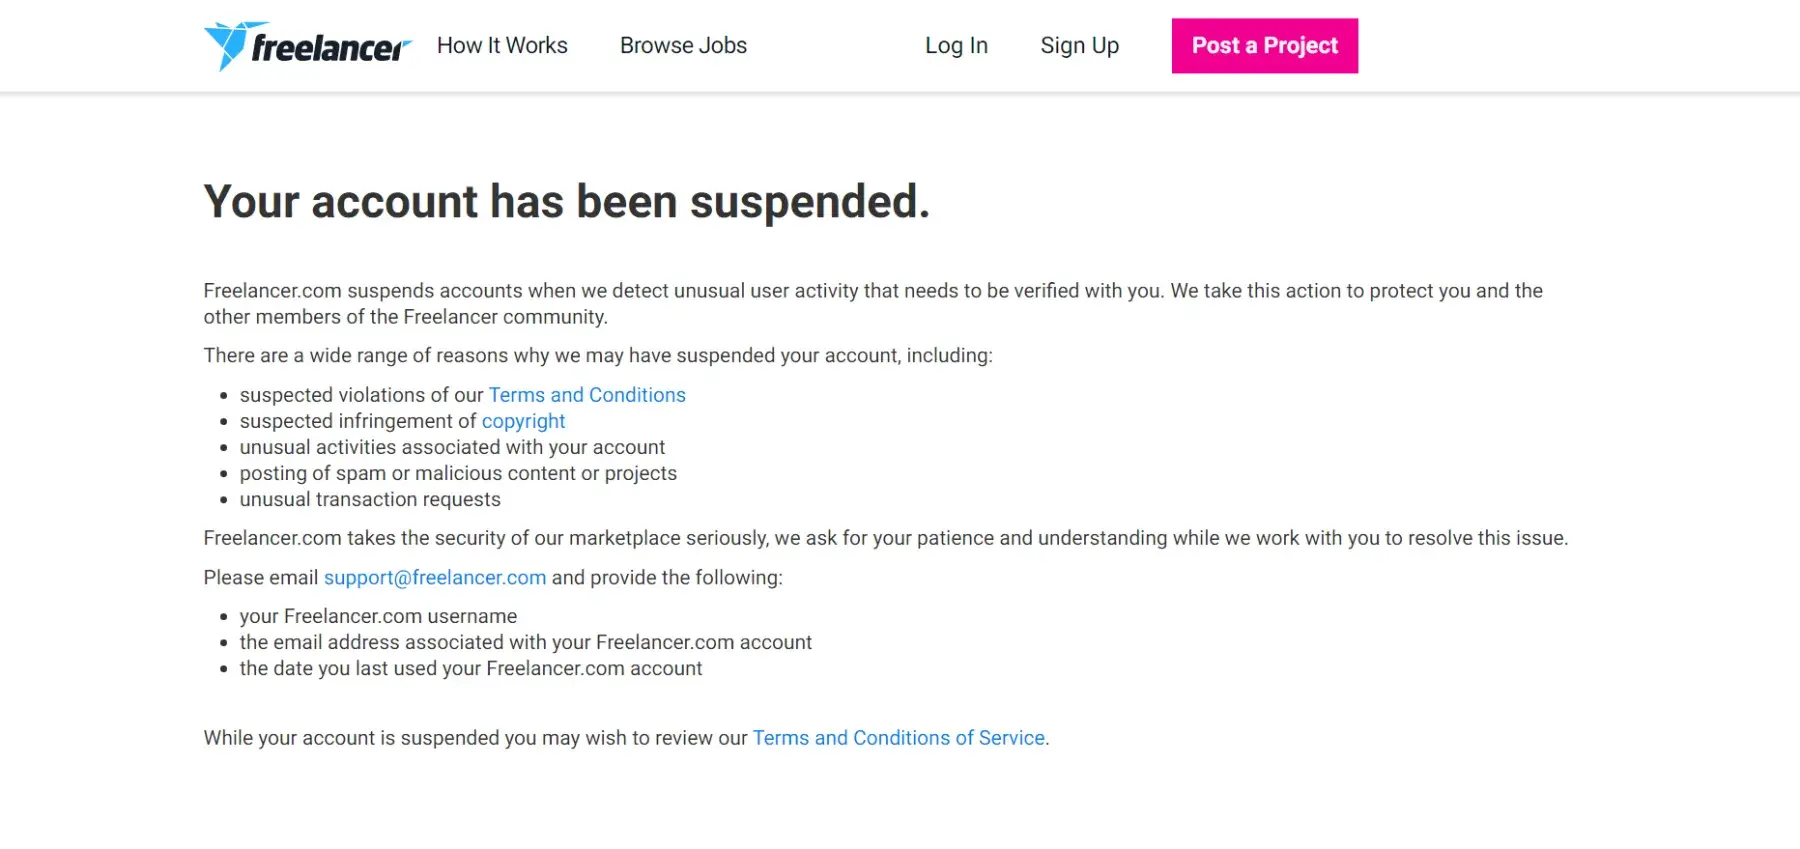The width and height of the screenshot is (1800, 849).
Task: Open Terms and Conditions of Service link
Action: (898, 738)
